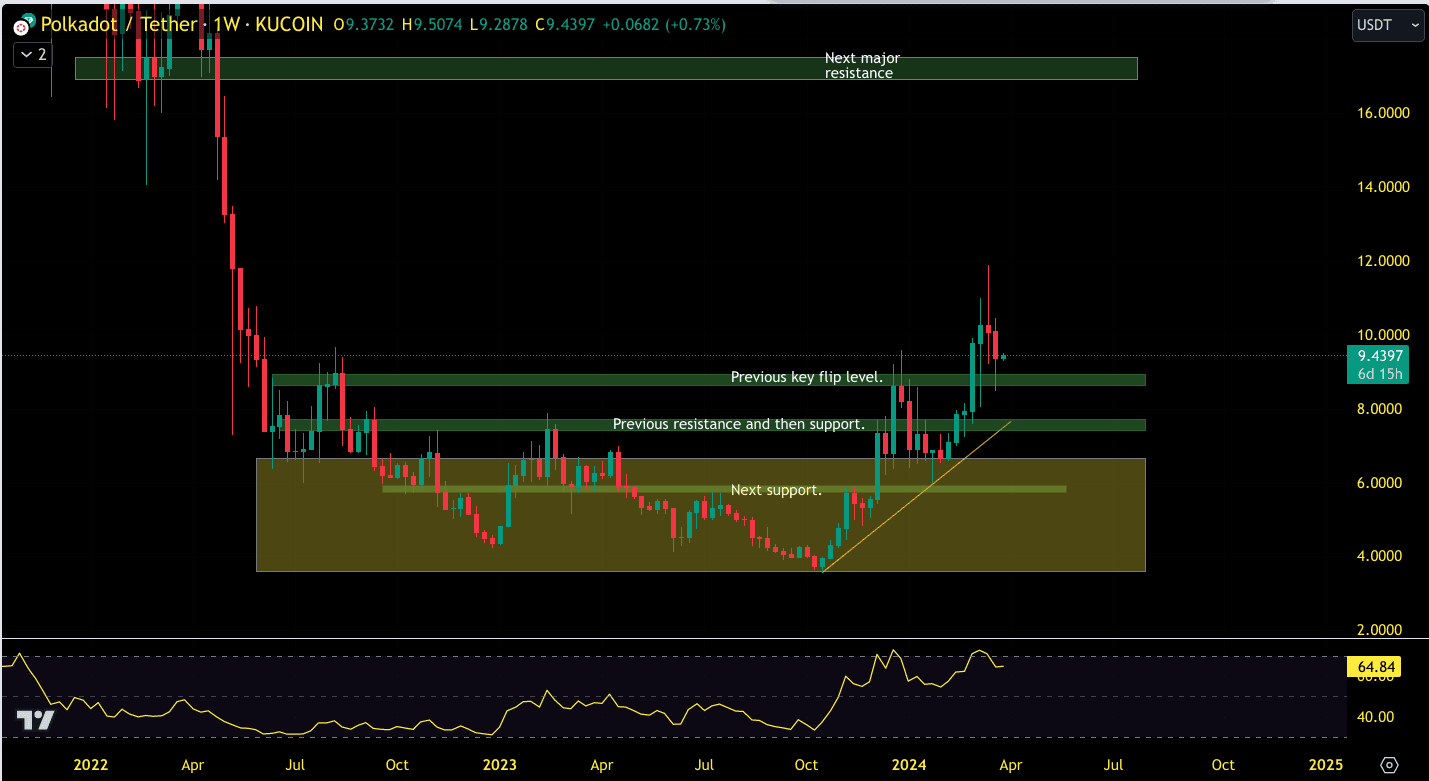Click the 16.0000 price axis label
Screen dimensions: 1429x781
1383,113
